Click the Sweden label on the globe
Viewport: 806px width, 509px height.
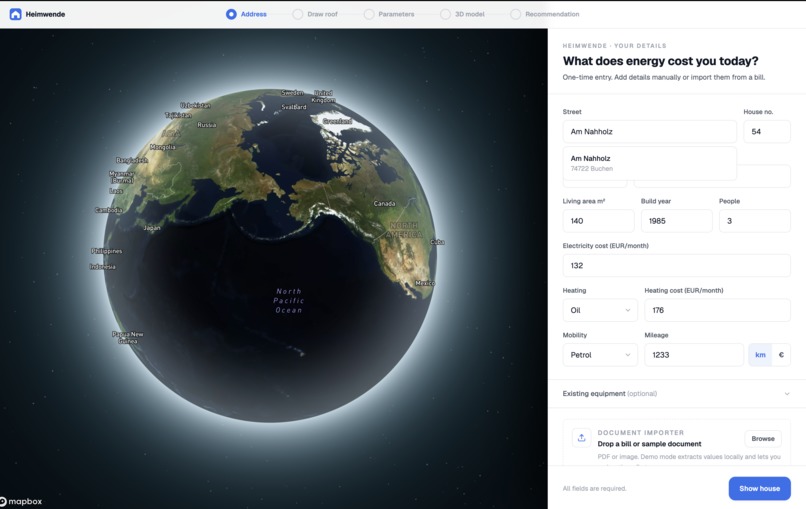292,93
